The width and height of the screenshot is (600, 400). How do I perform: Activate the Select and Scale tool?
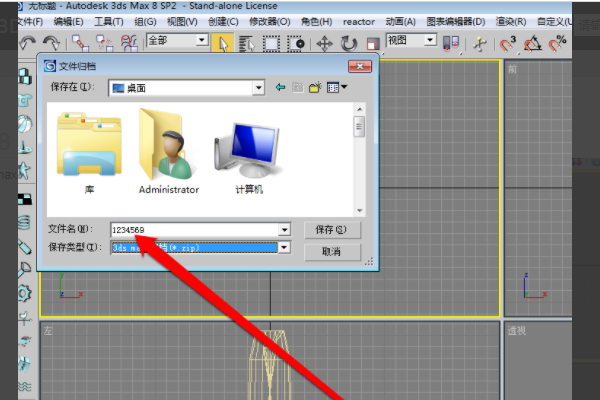[x=372, y=44]
